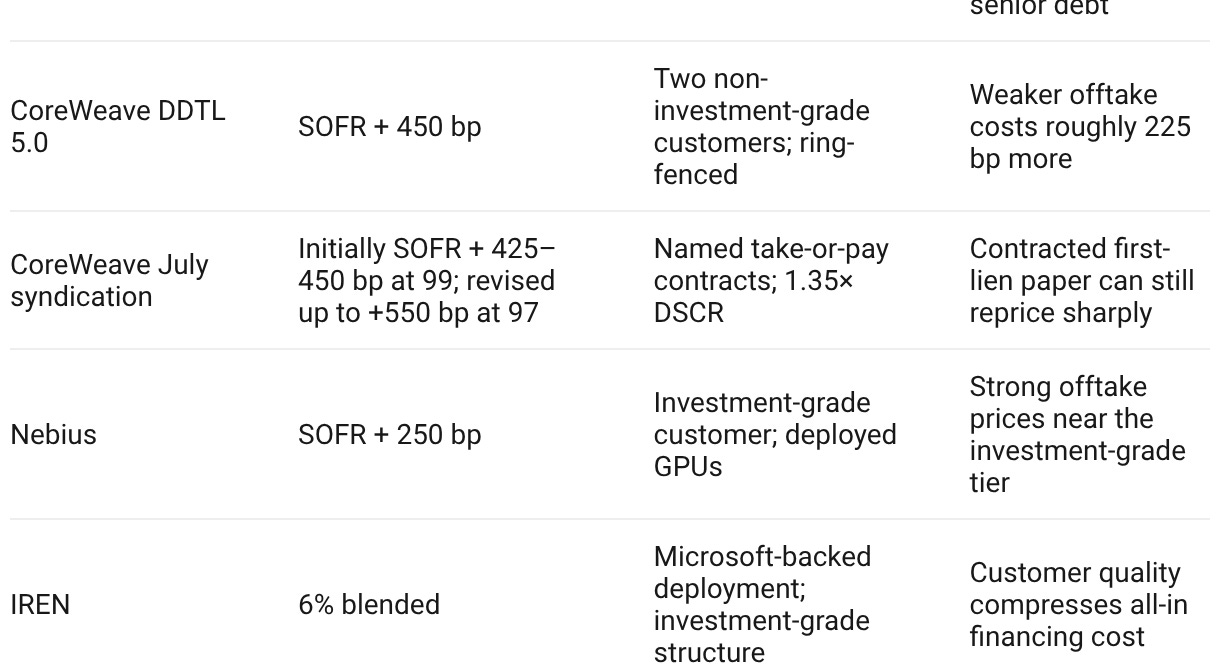Click 'investment-grade structure' text in the IREN row
Image resolution: width=1220 pixels, height=670 pixels.
(762, 636)
